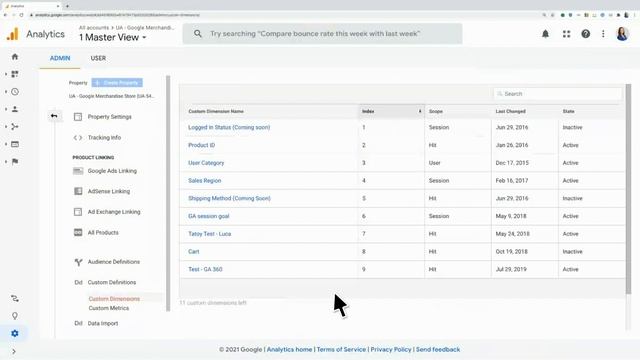Screen dimensions: 640x360
Task: Open Audience person icon in sidebar
Action: (x=15, y=109)
